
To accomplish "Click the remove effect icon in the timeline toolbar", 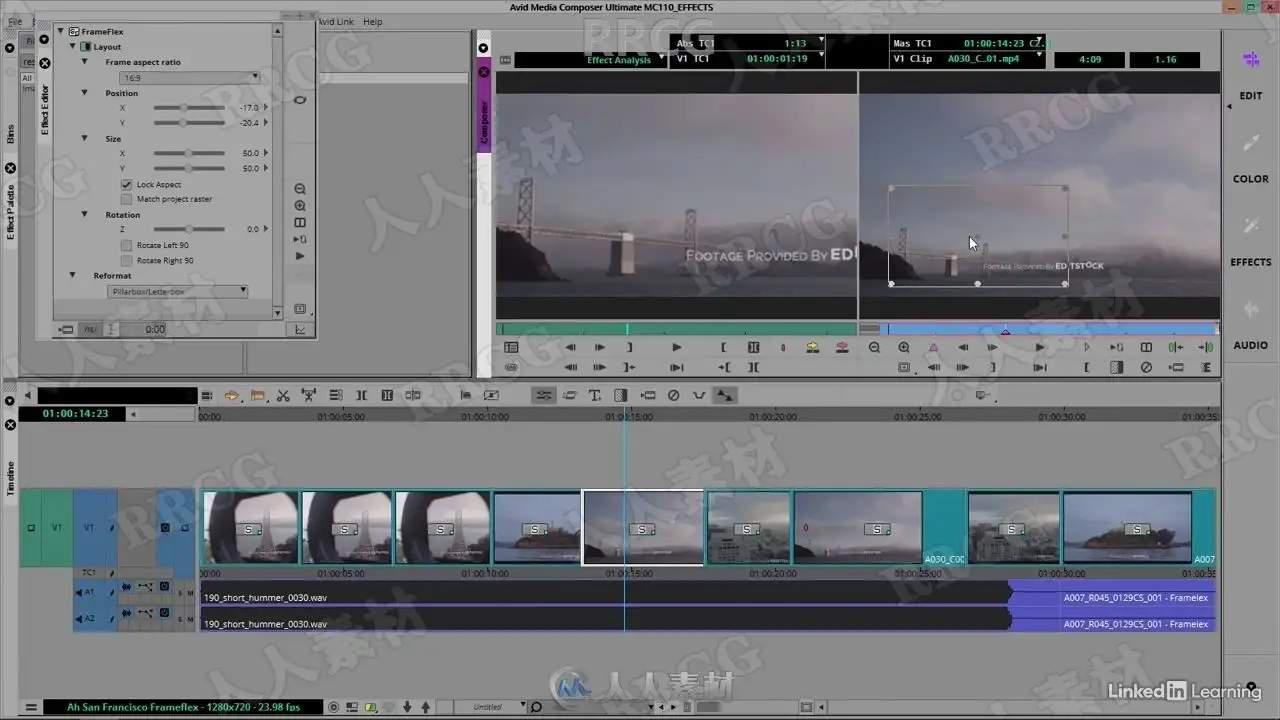I will 673,396.
